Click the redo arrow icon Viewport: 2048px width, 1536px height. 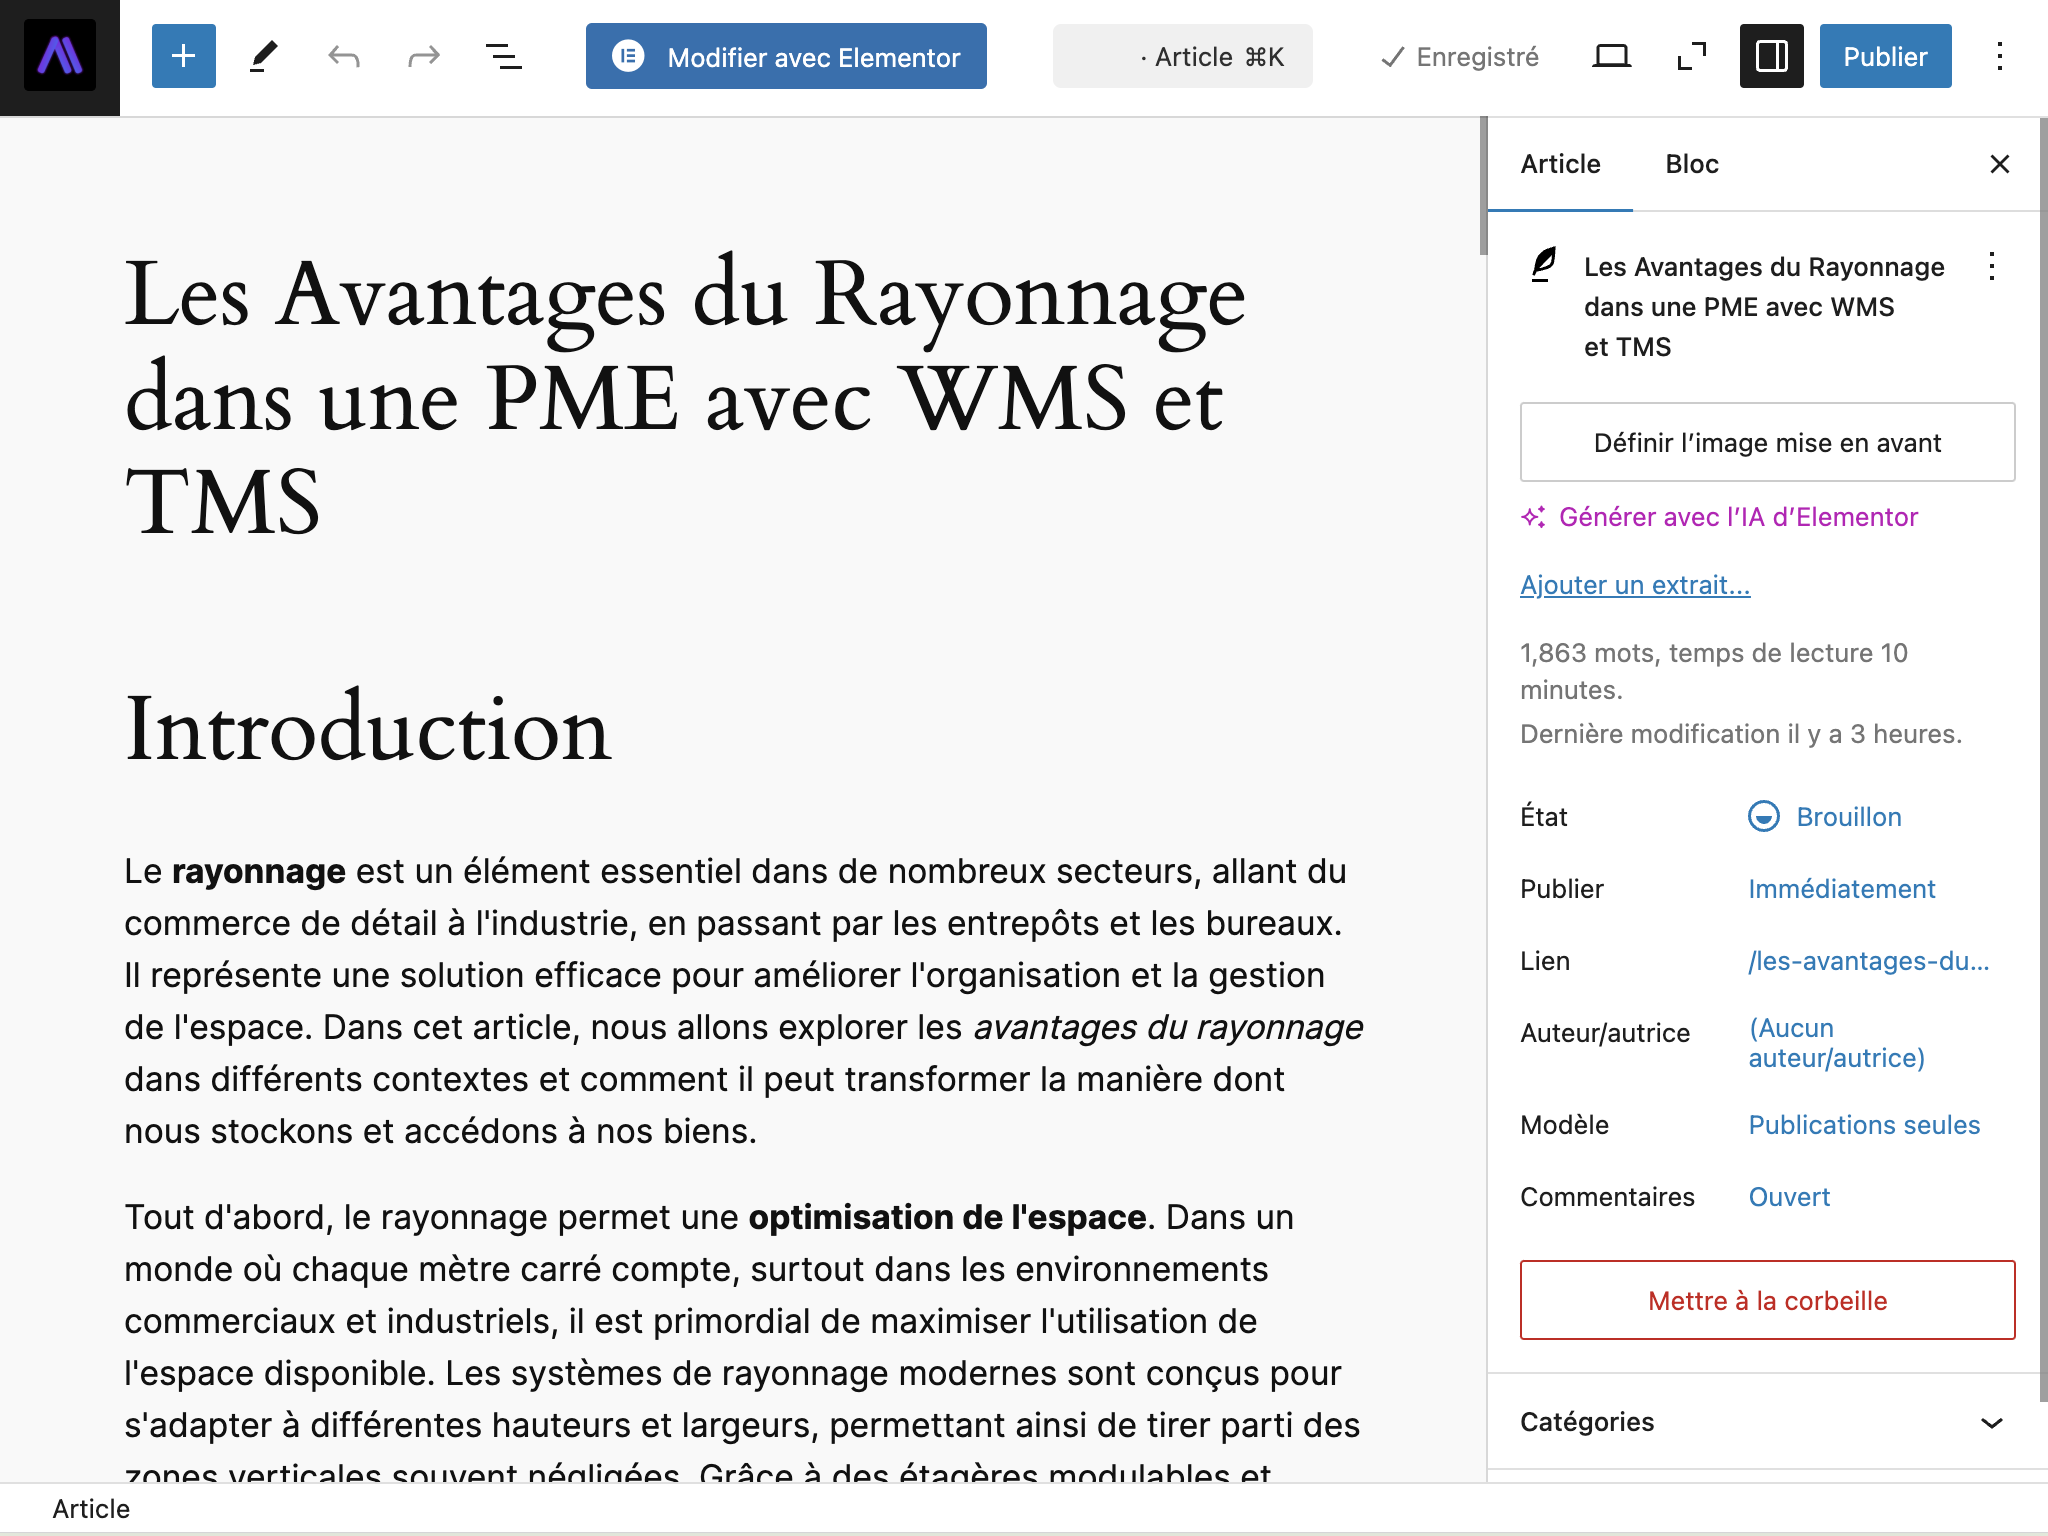click(x=424, y=56)
